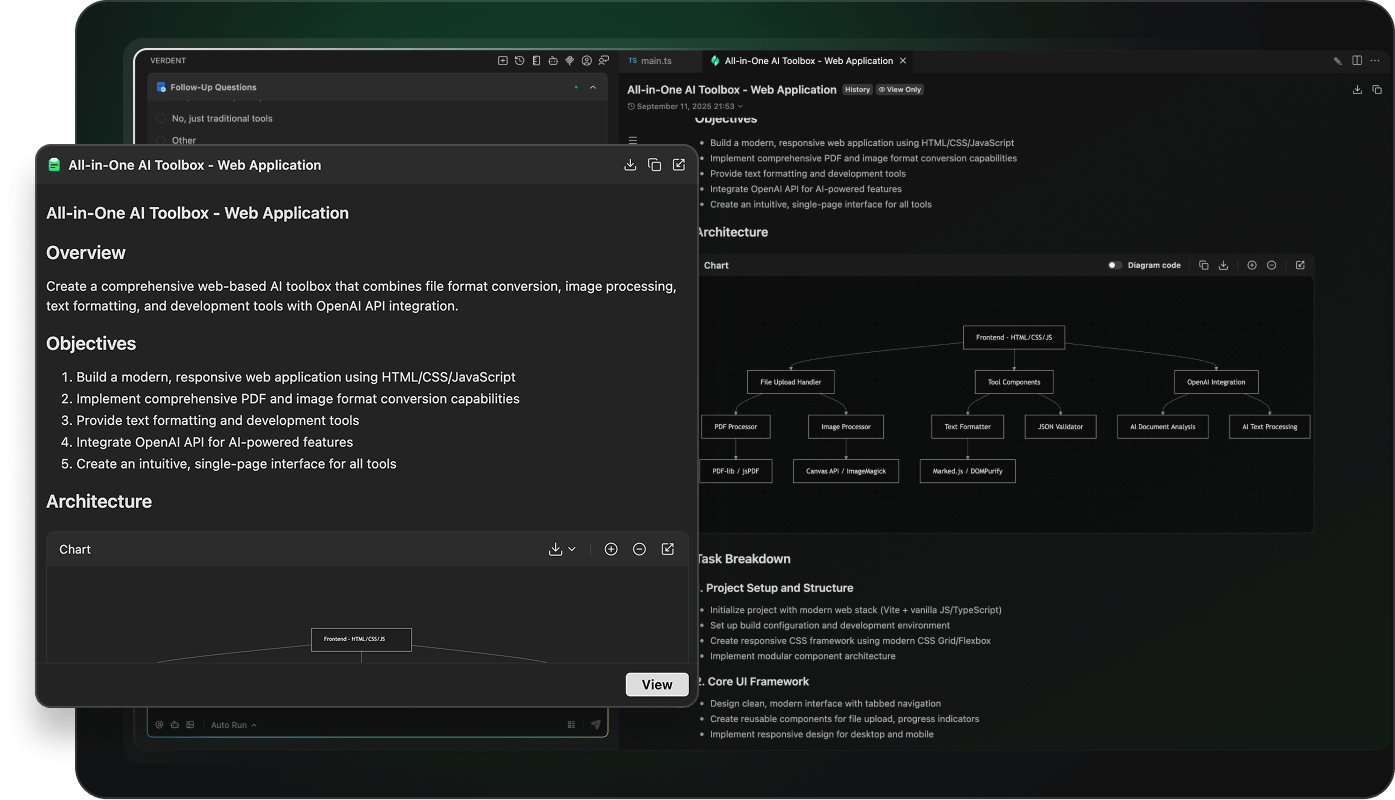
Task: Open the Auto Run mode dropdown
Action: pos(233,725)
